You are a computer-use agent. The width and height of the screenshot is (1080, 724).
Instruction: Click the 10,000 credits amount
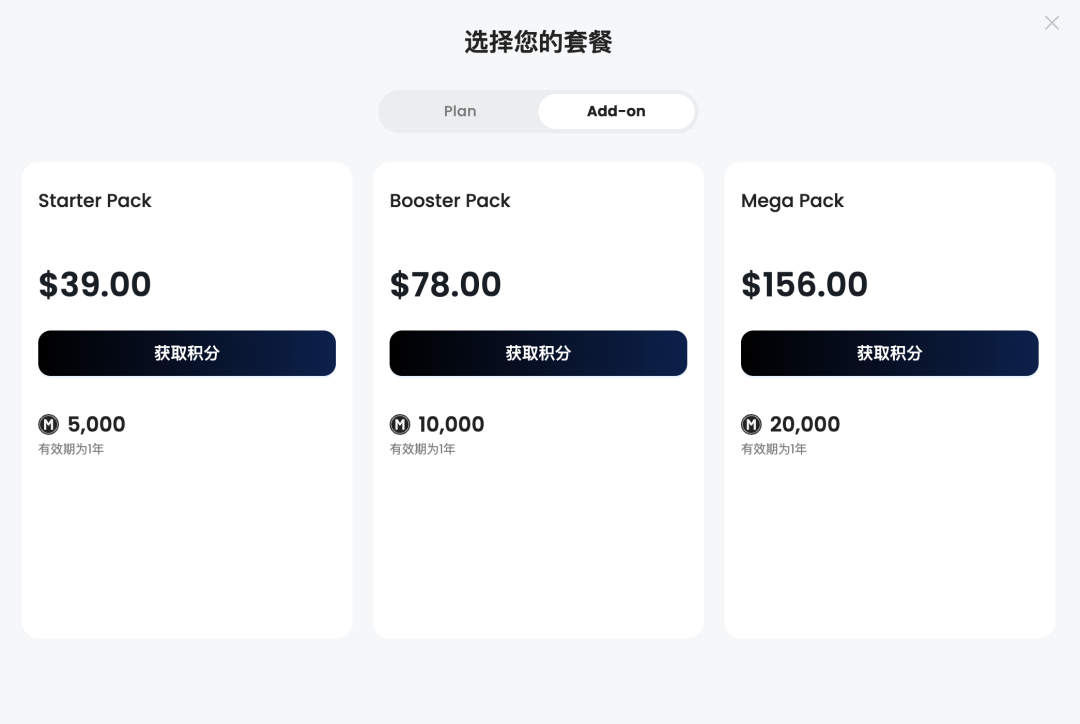coord(451,425)
